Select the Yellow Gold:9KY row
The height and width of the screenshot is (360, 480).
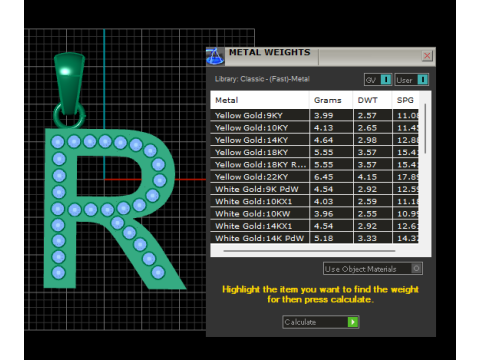[314, 115]
